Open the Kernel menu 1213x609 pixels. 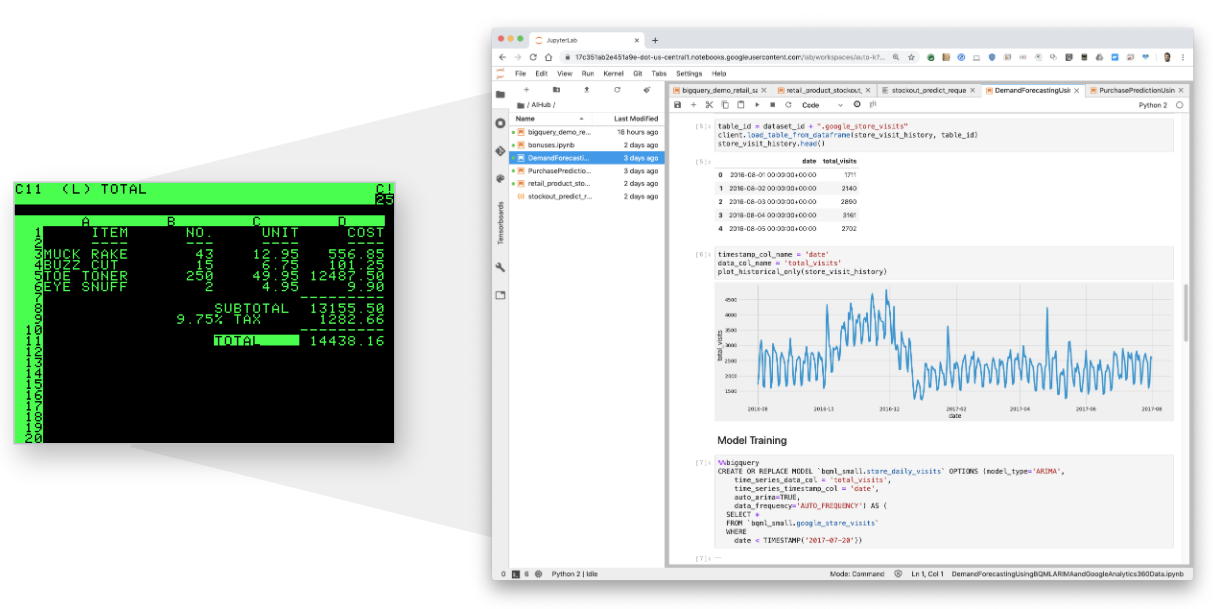613,73
